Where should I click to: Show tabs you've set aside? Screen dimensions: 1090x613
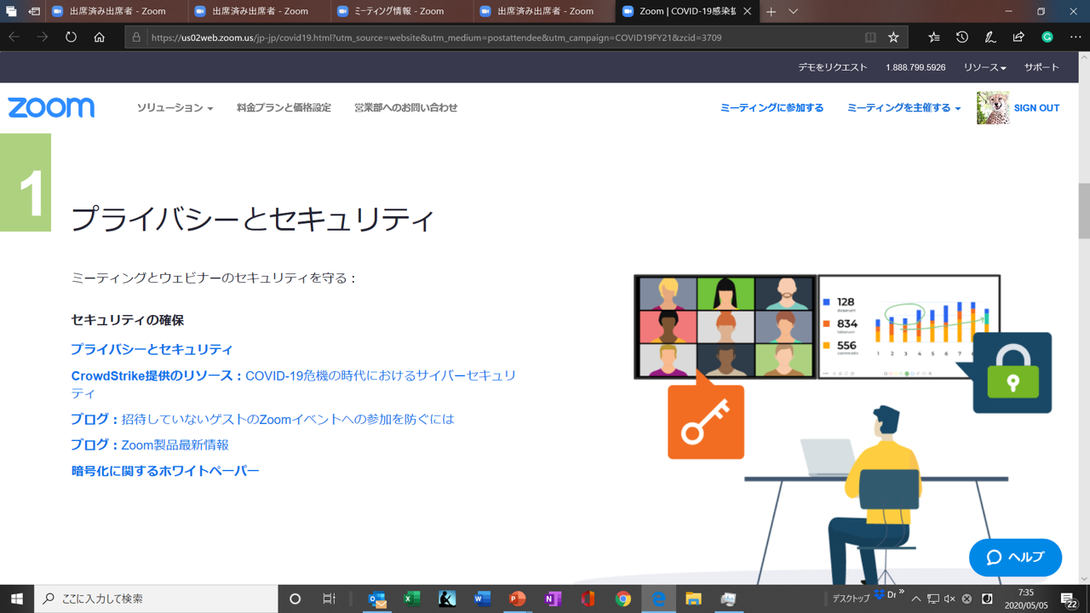11,11
